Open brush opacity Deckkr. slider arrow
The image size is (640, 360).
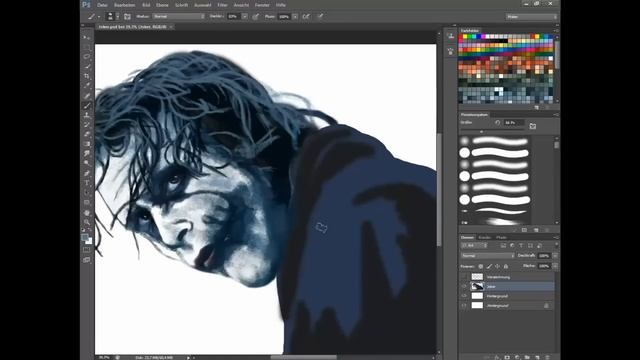(x=244, y=16)
